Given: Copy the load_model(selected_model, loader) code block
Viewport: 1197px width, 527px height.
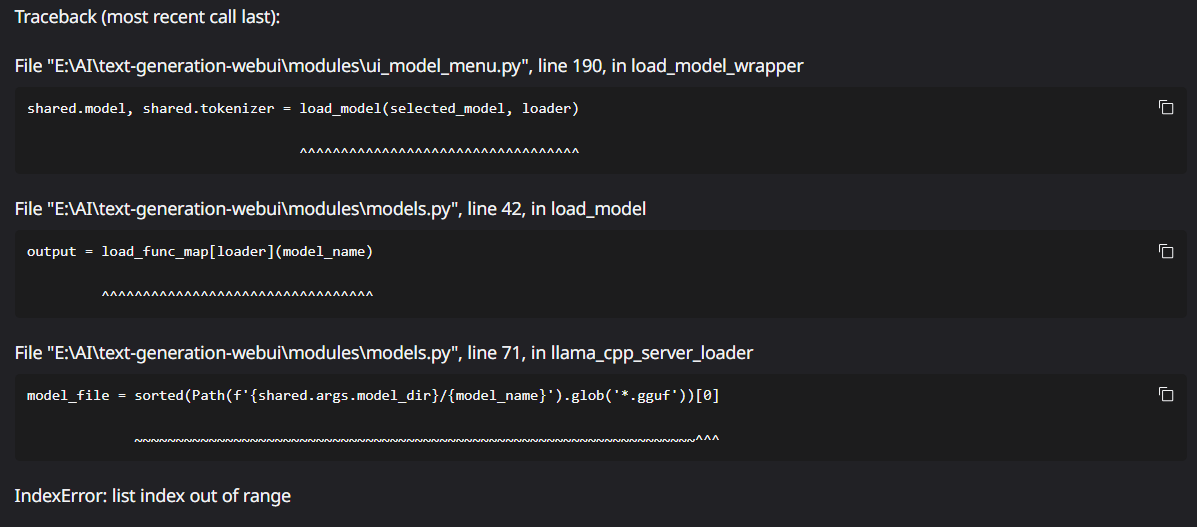Looking at the screenshot, I should tap(1166, 108).
